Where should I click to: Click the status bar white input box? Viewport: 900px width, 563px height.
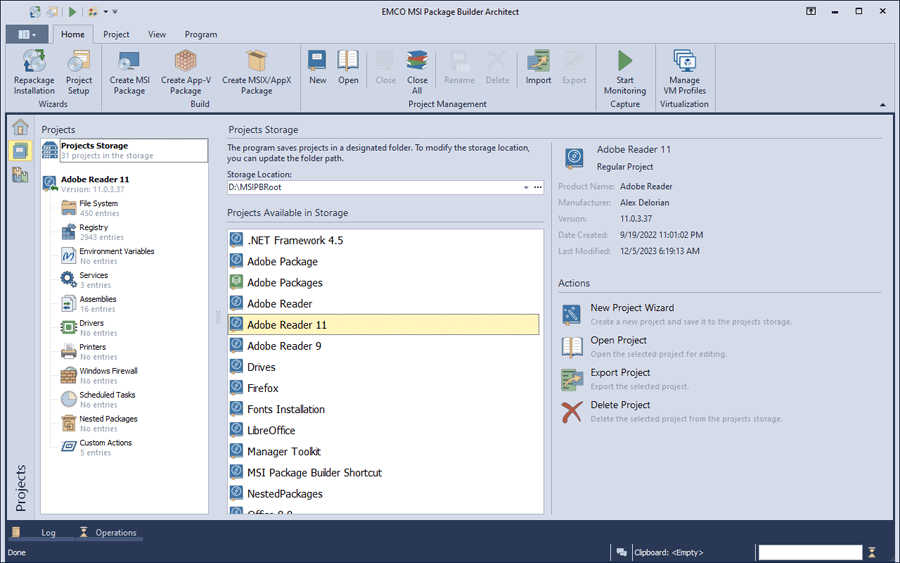click(x=810, y=552)
